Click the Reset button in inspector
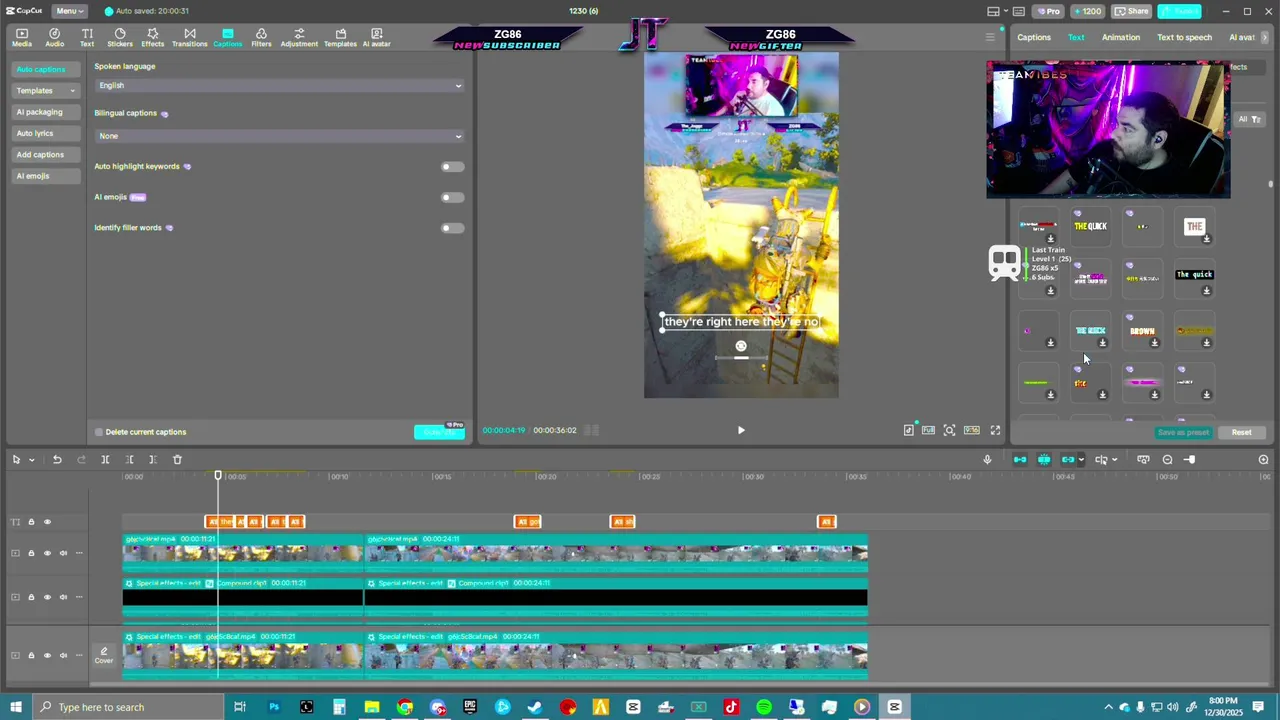 point(1241,432)
